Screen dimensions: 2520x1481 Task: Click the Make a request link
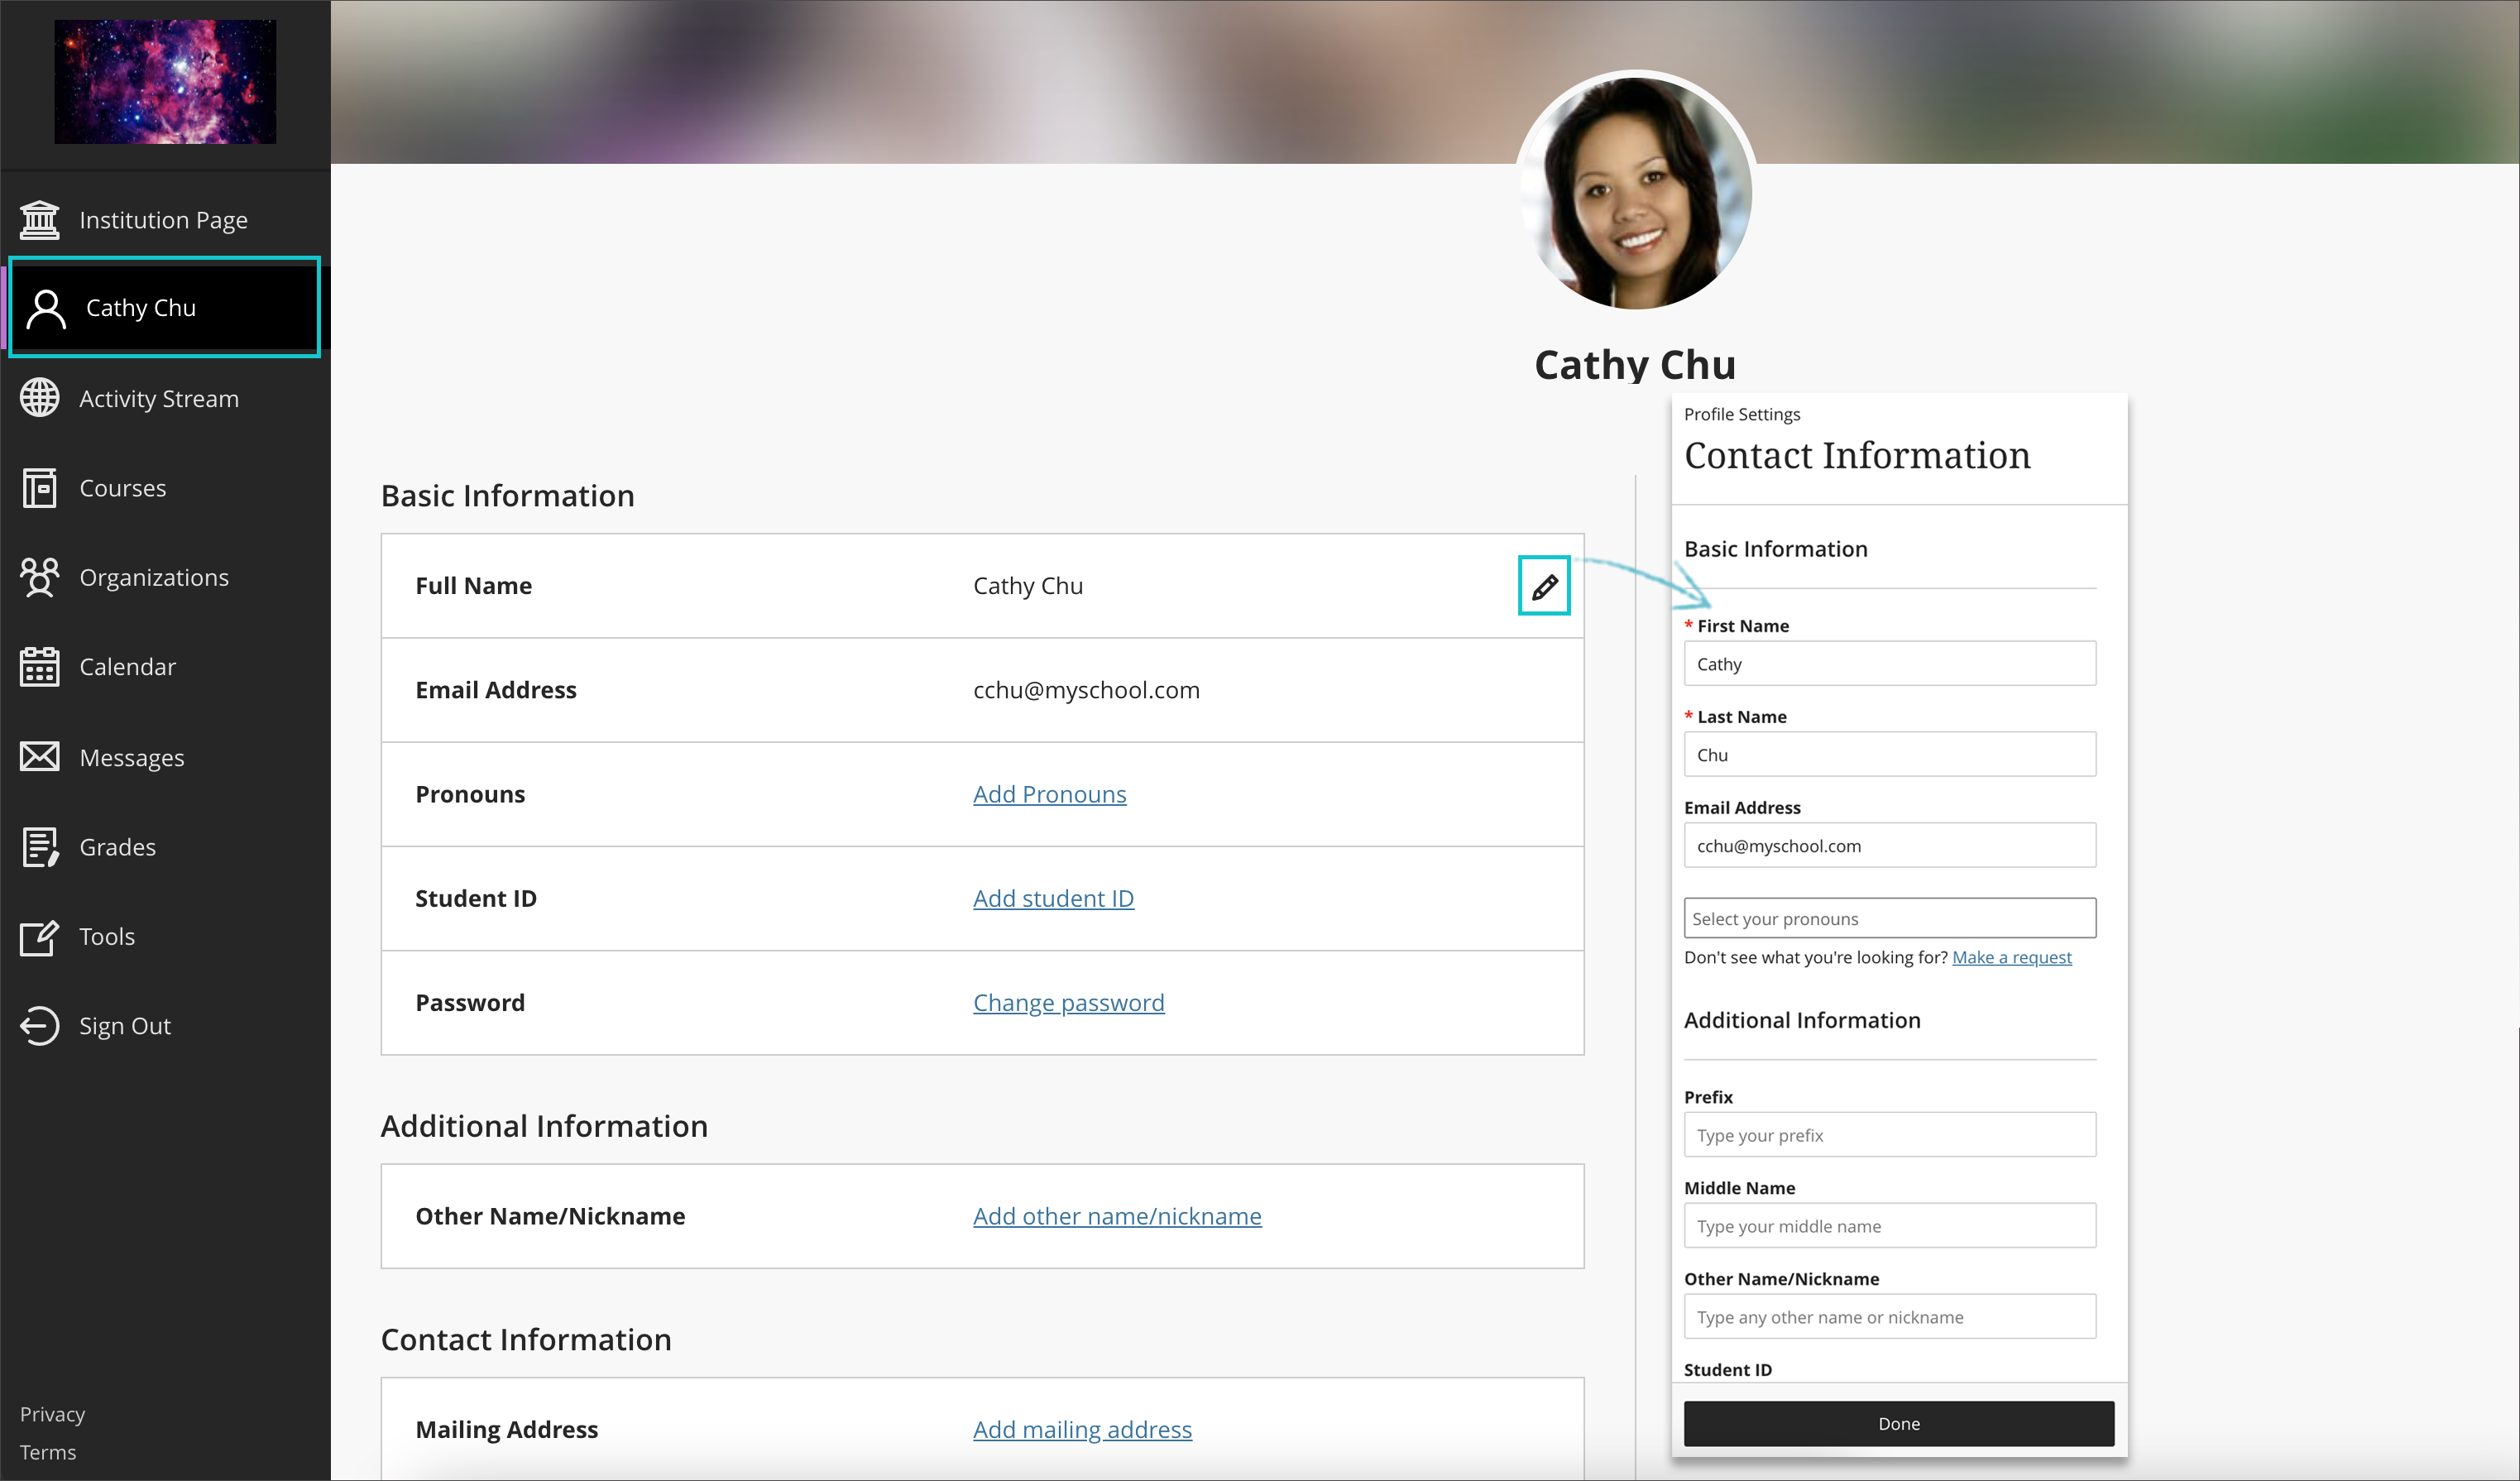[x=2011, y=957]
